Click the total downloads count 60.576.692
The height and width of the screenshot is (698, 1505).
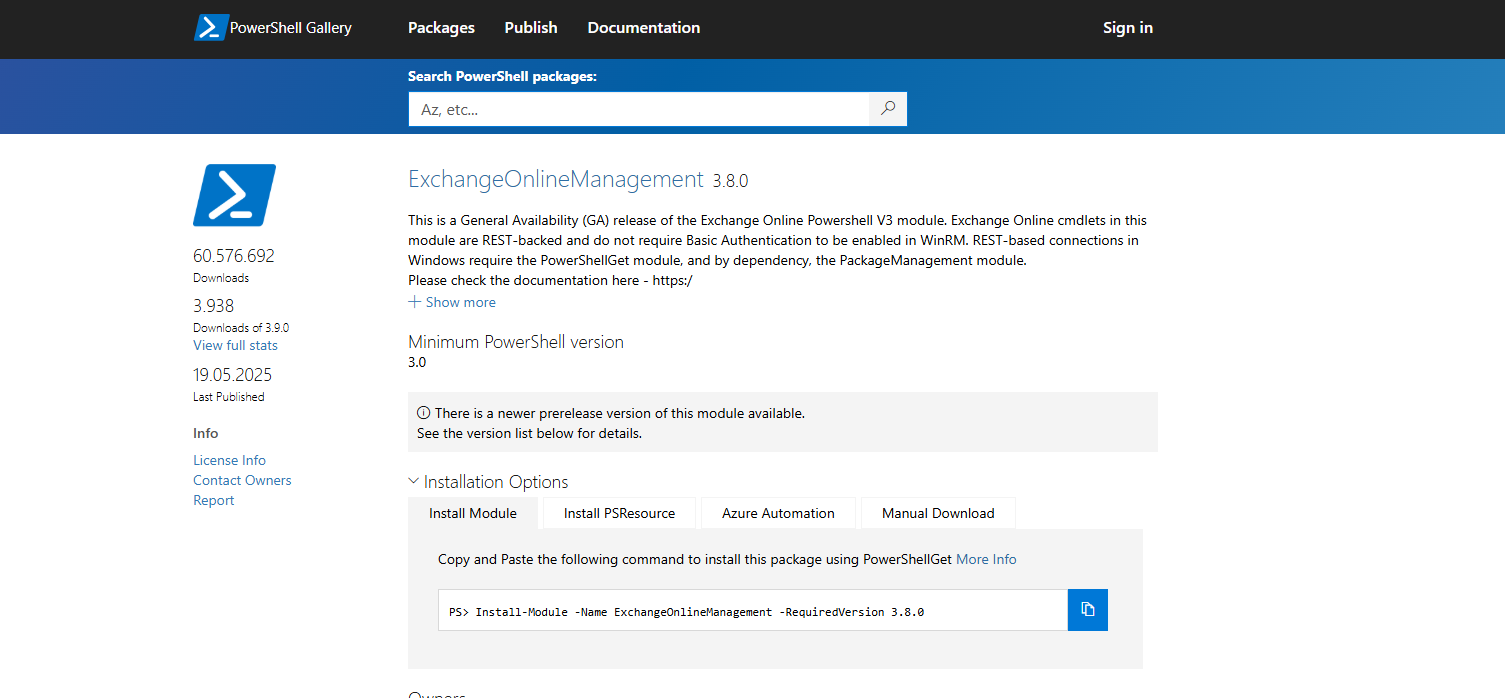coord(233,256)
